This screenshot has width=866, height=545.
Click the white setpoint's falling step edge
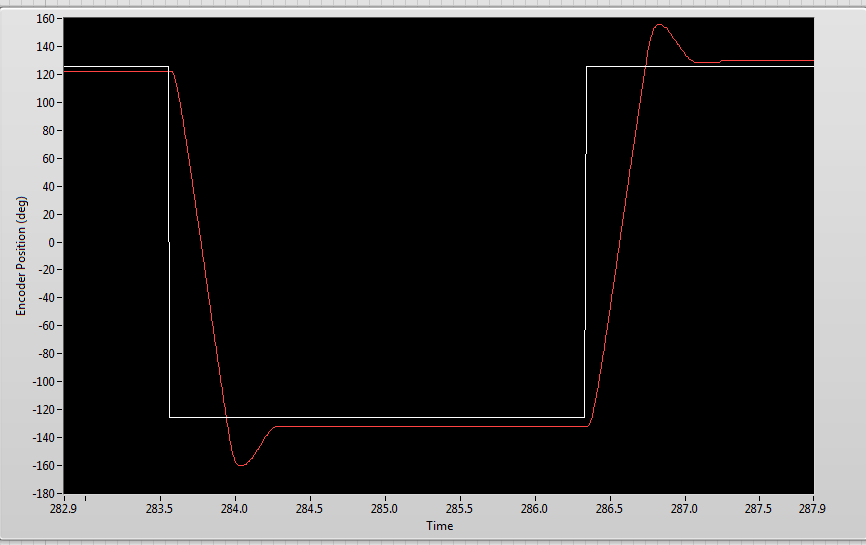tap(168, 242)
